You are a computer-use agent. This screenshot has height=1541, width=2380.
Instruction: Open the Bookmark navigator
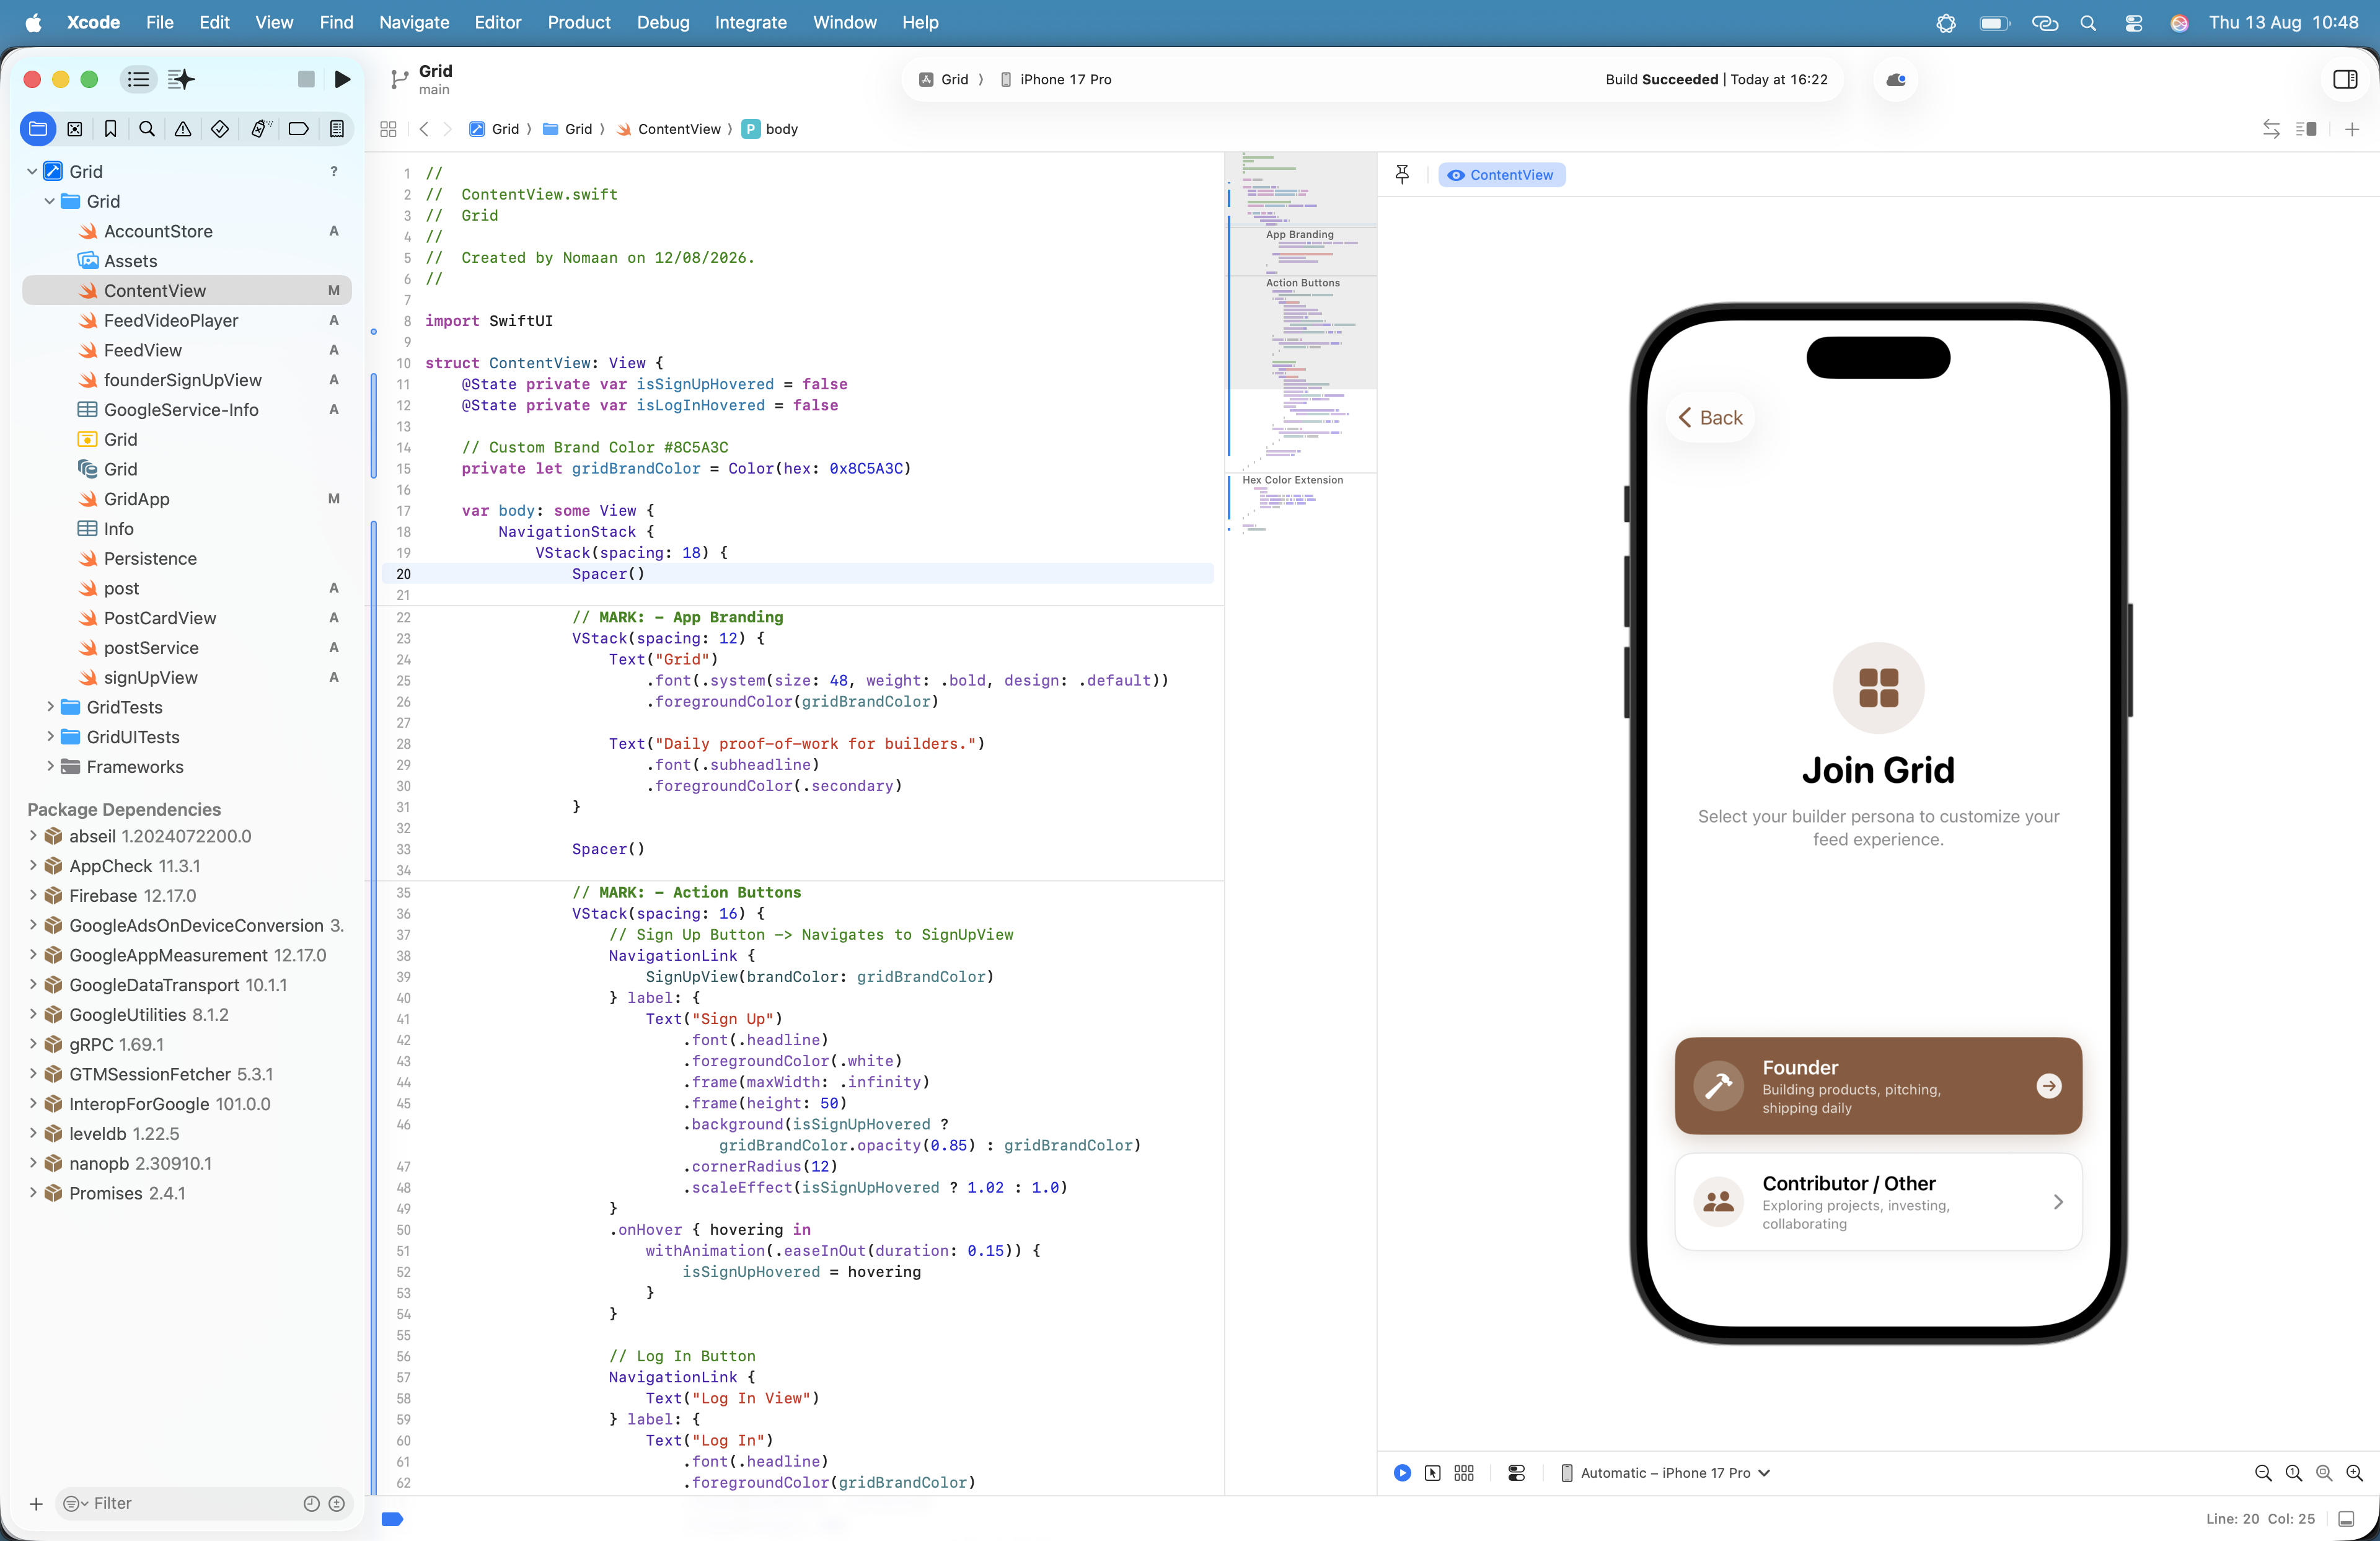tap(111, 128)
